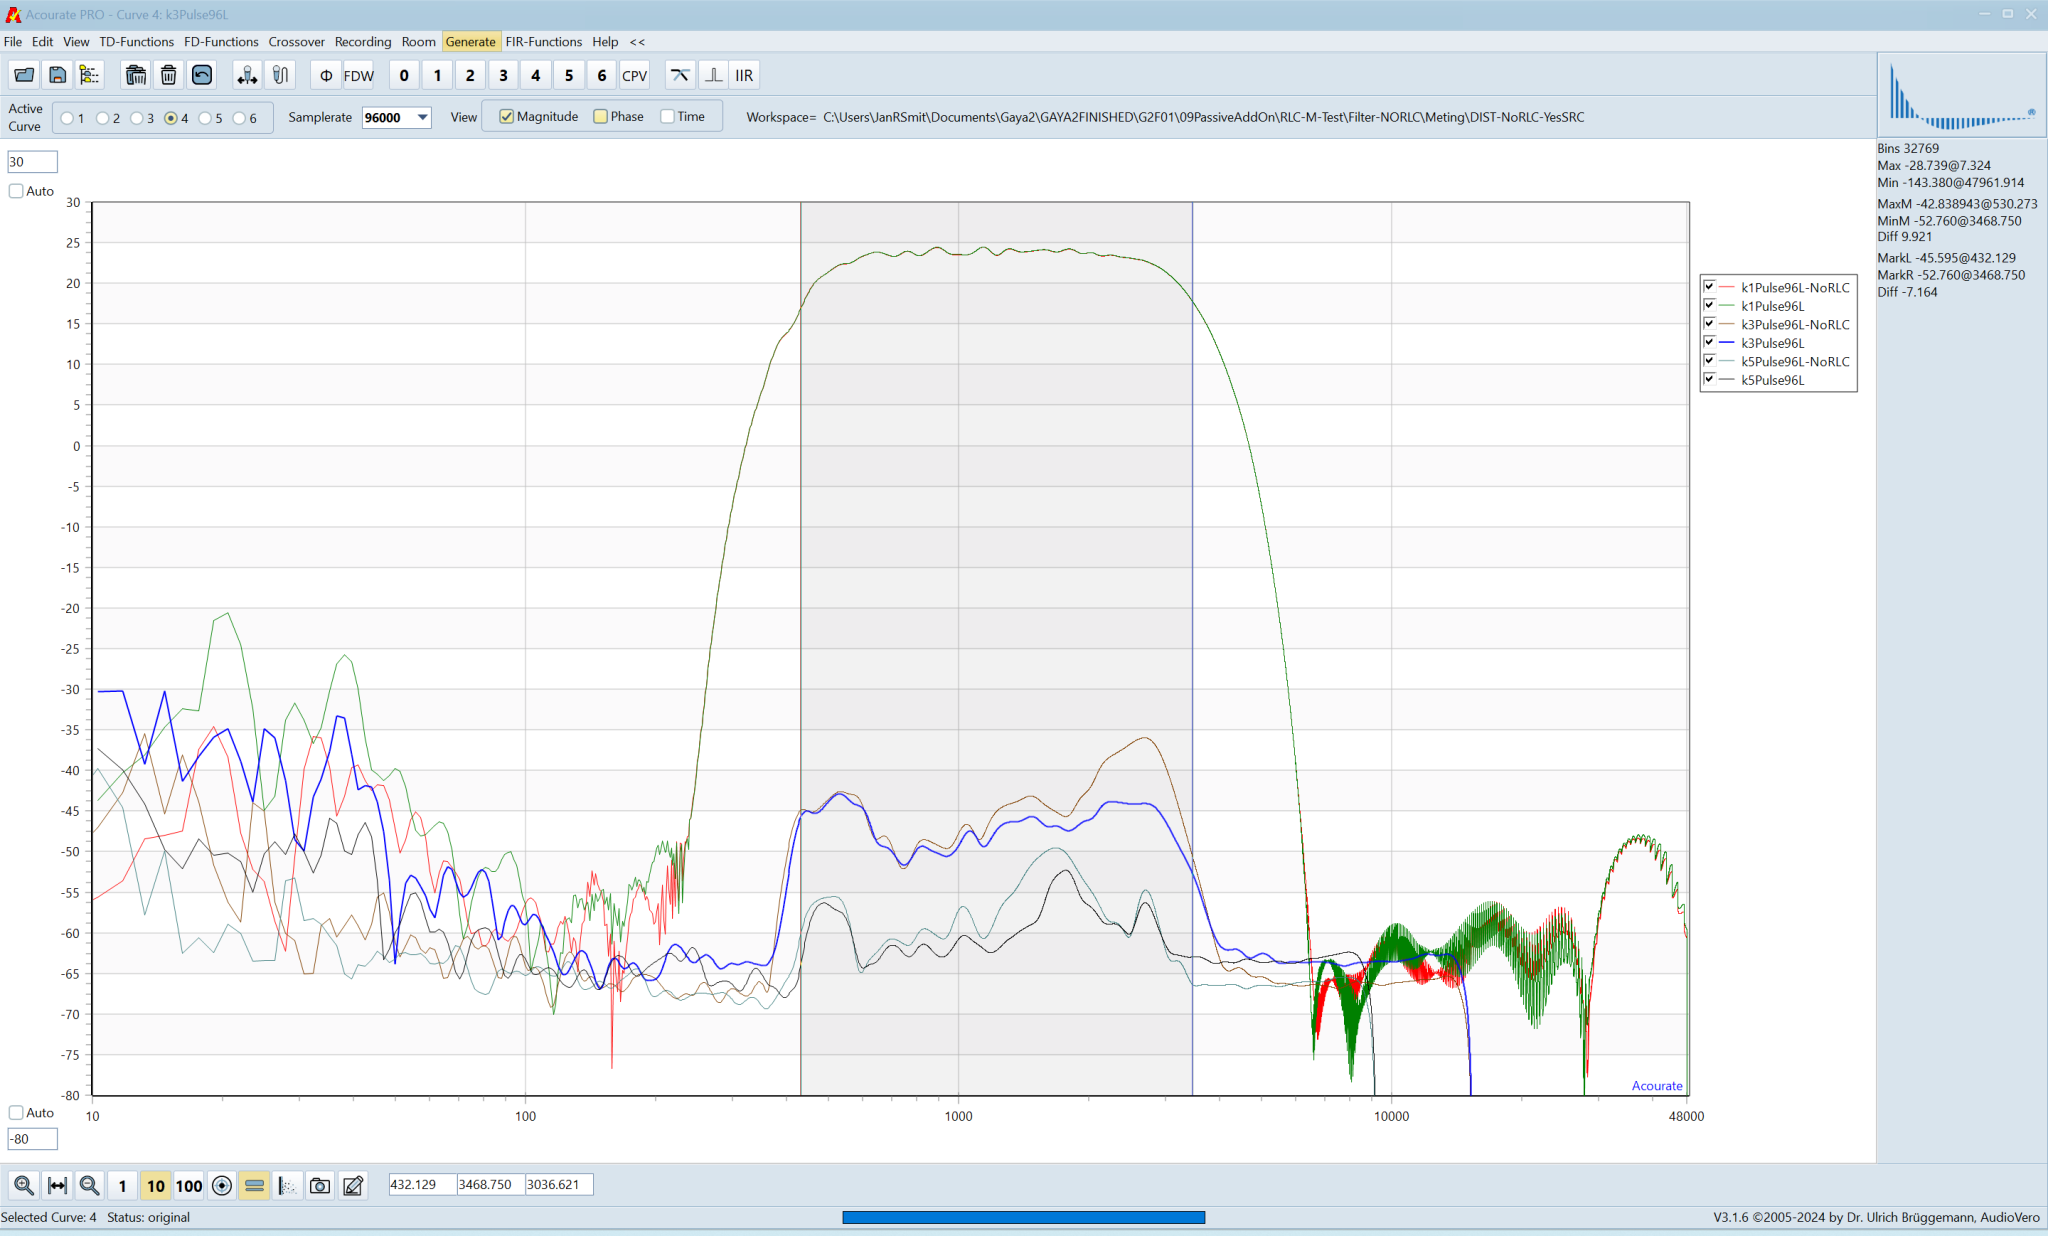Select active curve radio 3
Viewport: 2048px width, 1236px height.
tap(136, 118)
